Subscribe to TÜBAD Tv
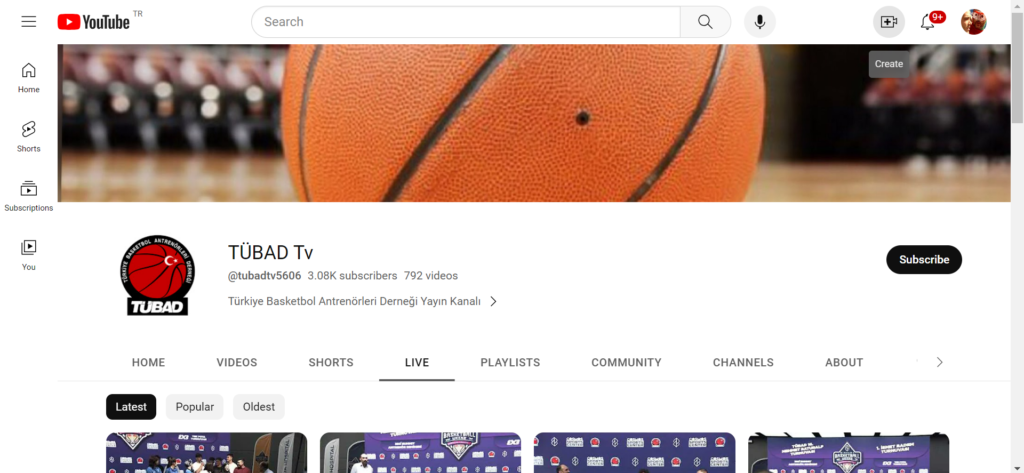Viewport: 1024px width, 473px height. point(924,259)
